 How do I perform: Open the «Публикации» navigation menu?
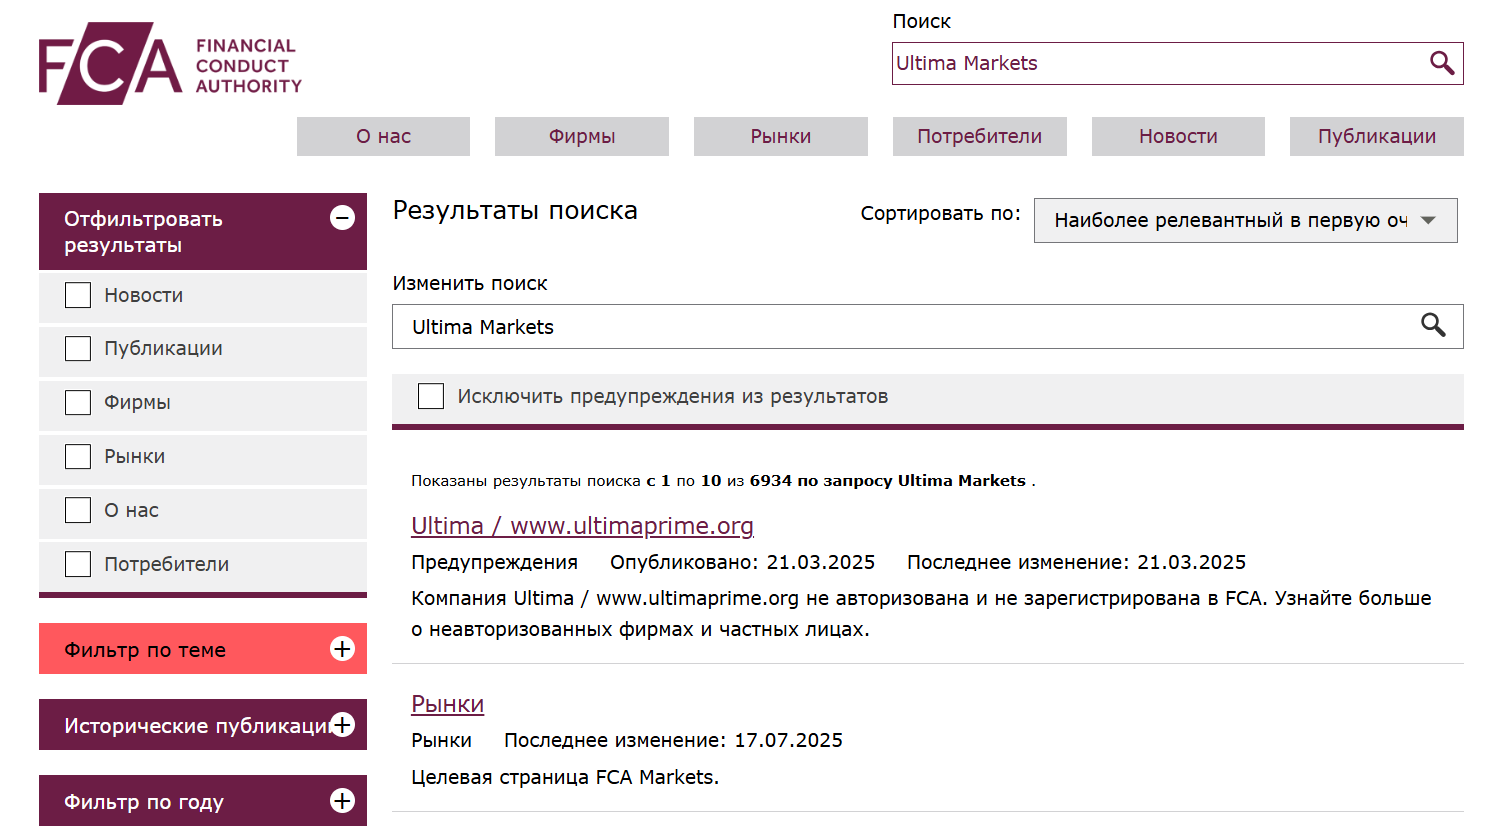(1376, 136)
